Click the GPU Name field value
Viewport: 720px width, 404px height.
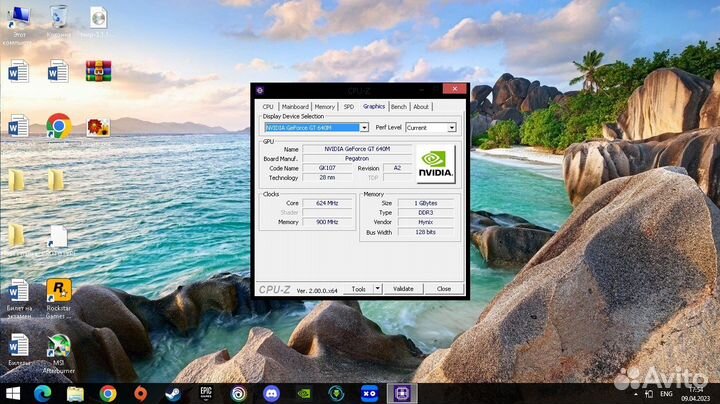pyautogui.click(x=357, y=149)
